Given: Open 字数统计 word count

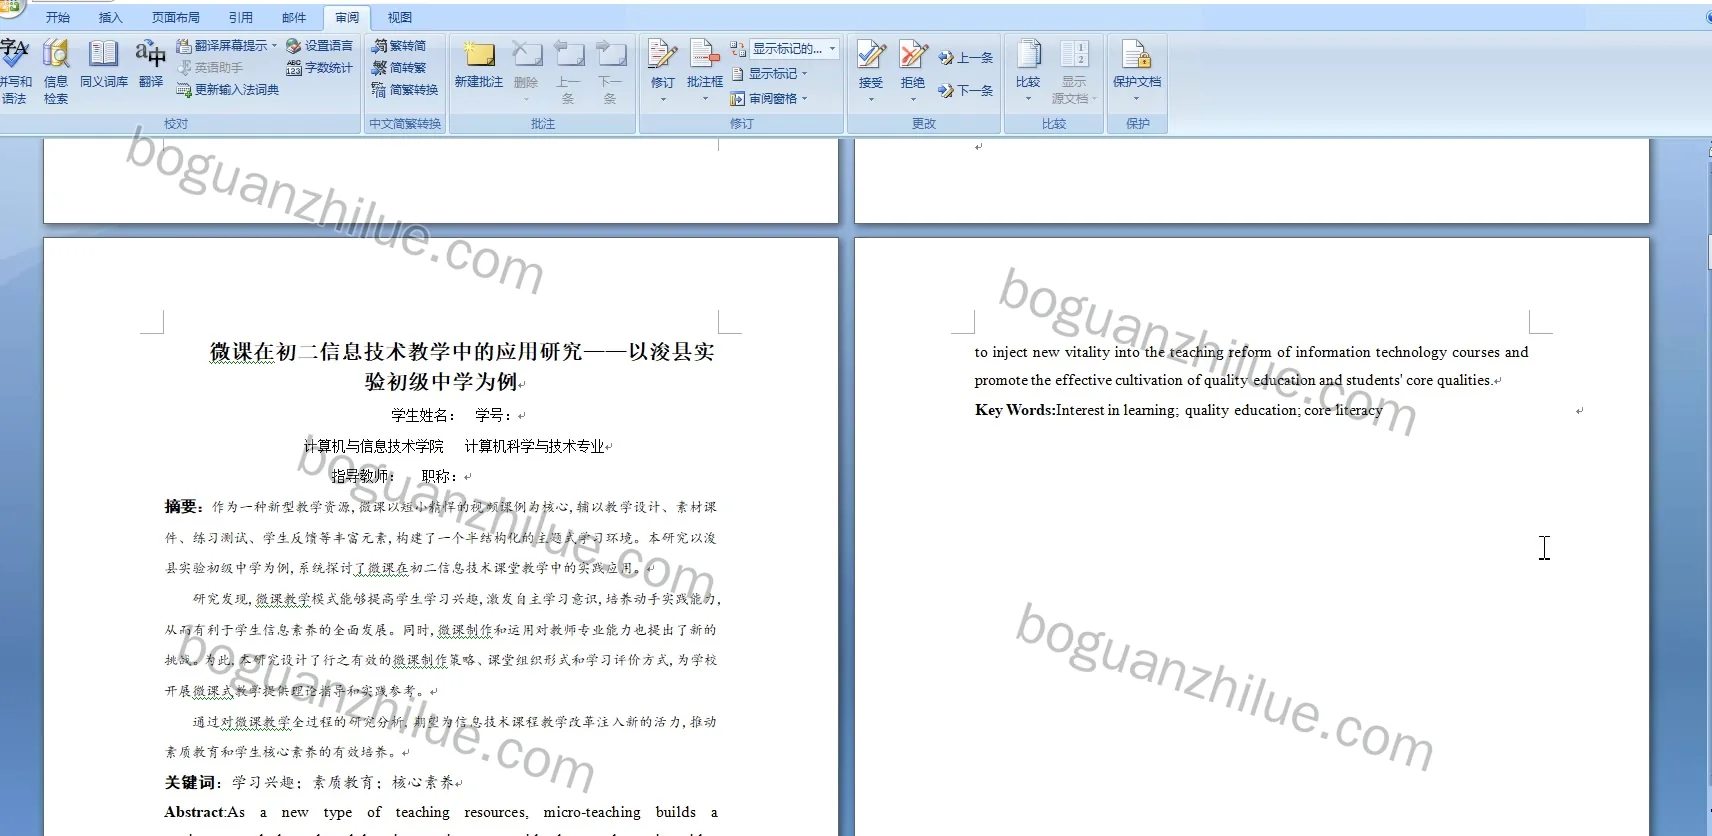Looking at the screenshot, I should (319, 68).
